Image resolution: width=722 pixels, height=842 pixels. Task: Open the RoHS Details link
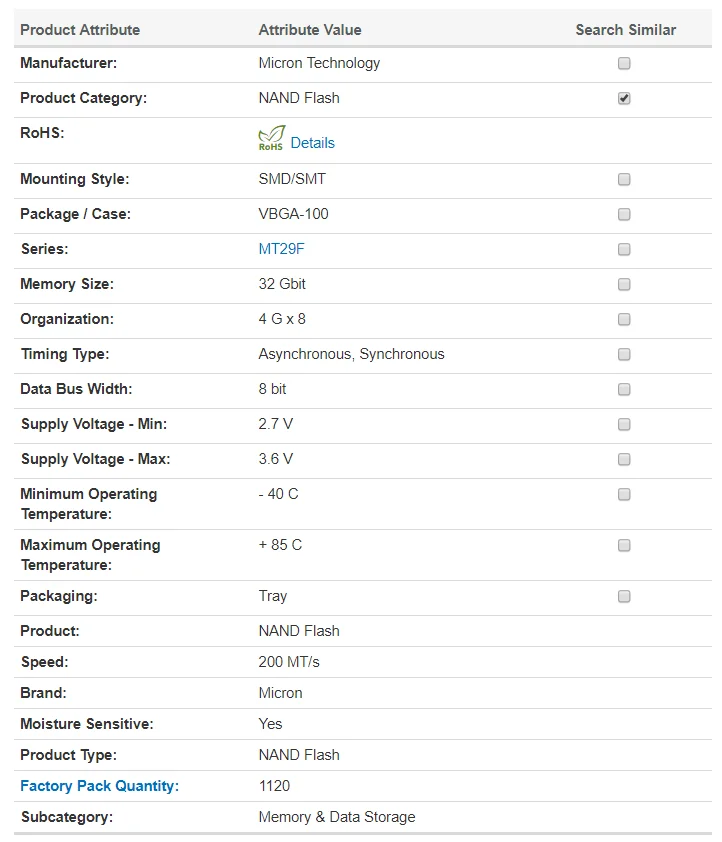coord(312,143)
